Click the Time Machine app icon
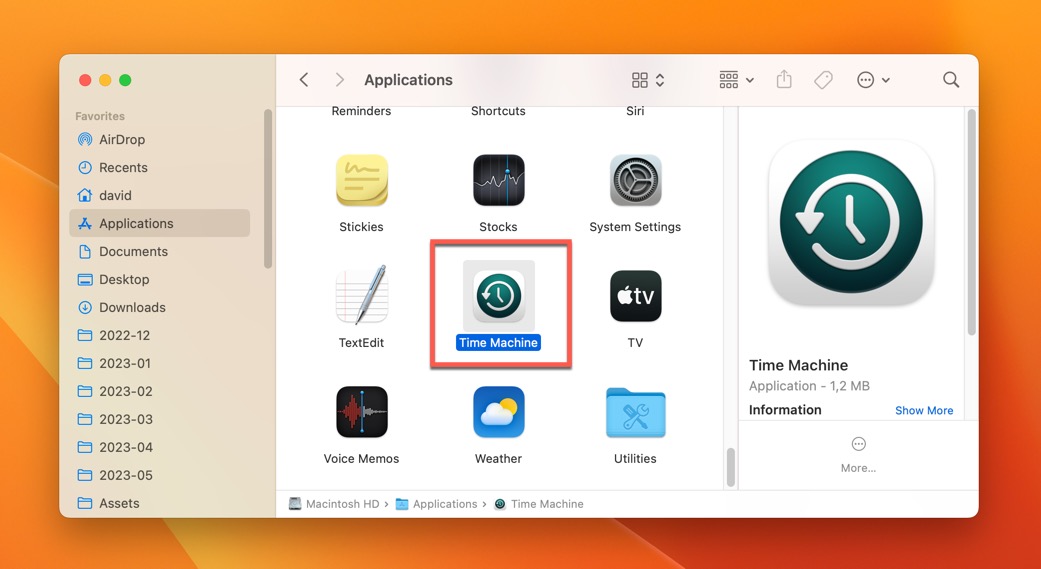 coord(499,296)
